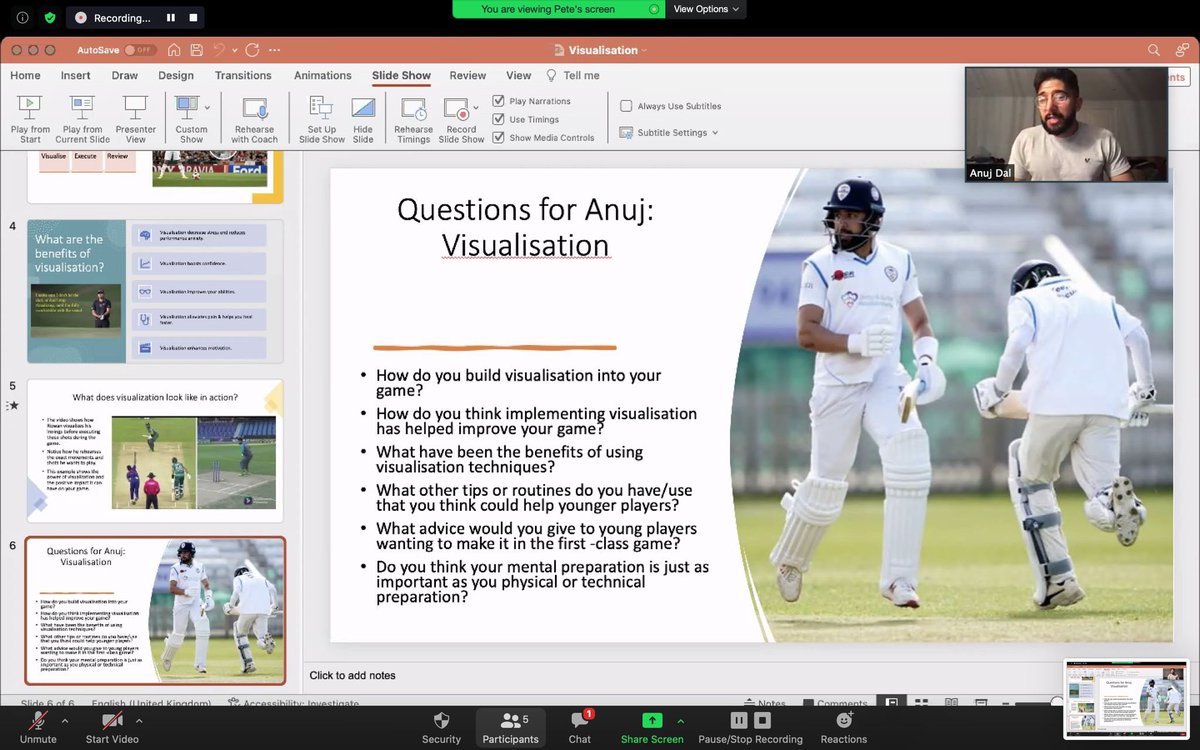Toggle the AutoSave switch

pos(140,50)
